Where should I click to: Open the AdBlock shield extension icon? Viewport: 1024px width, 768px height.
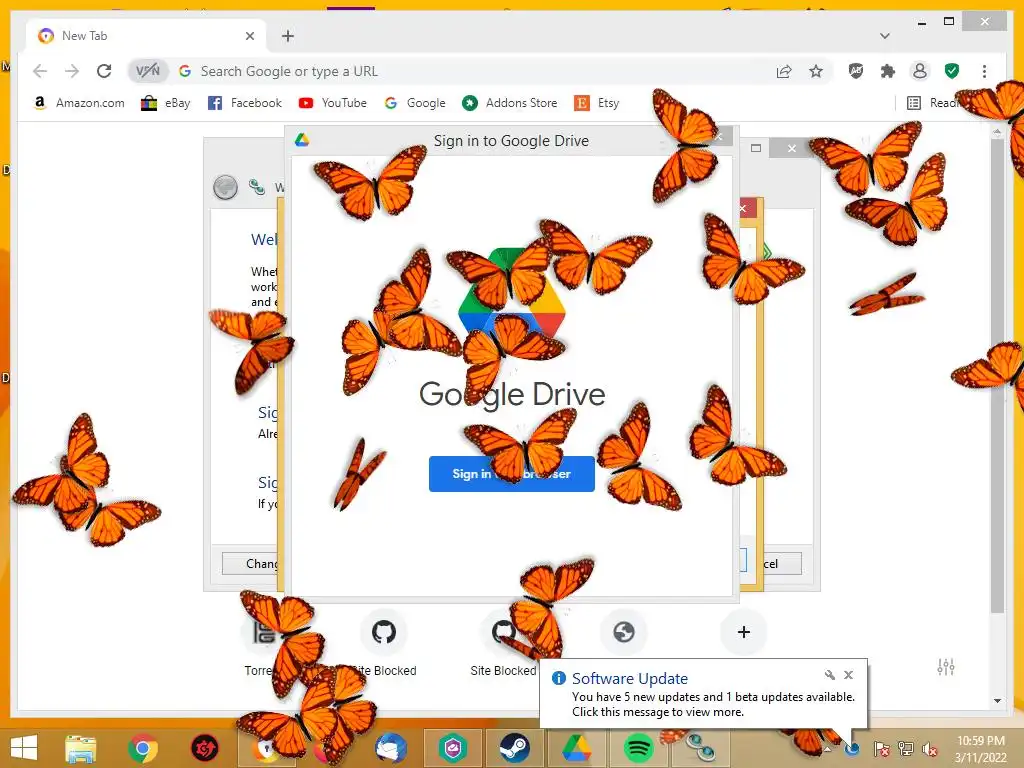click(856, 71)
